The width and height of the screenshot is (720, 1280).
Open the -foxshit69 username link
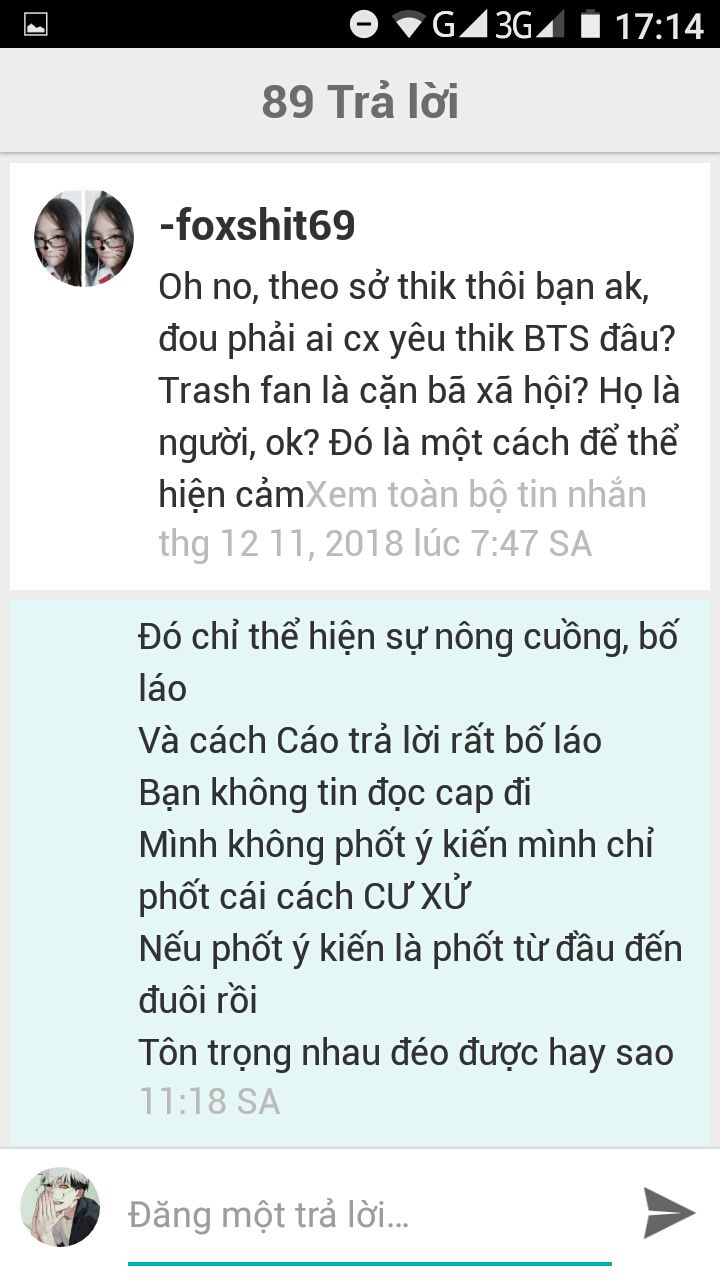(x=257, y=226)
